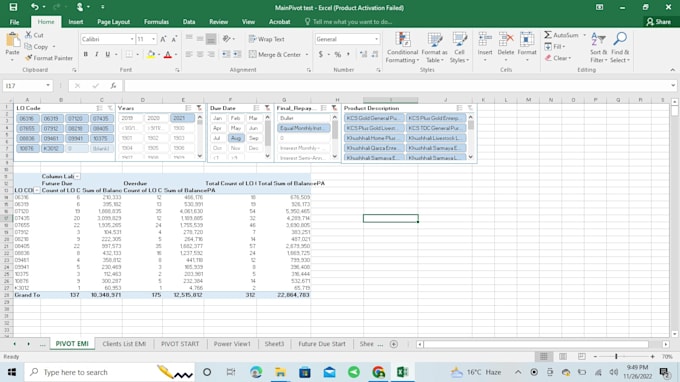
Task: Click the Wrap Text button
Action: coord(266,39)
